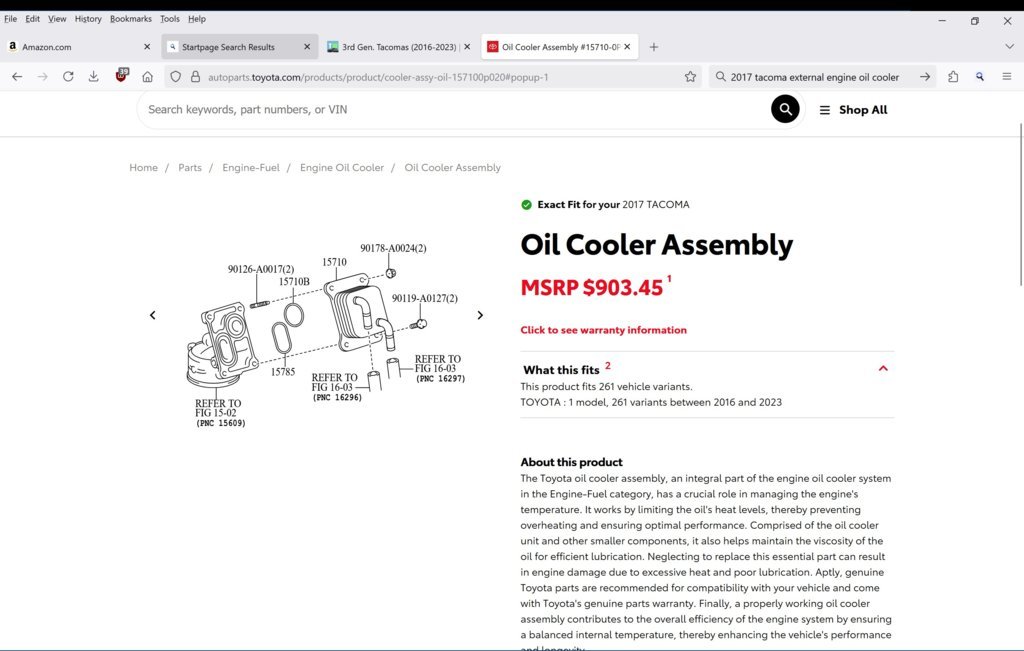This screenshot has width=1024, height=651.
Task: Open the Shop All menu
Action: point(854,110)
